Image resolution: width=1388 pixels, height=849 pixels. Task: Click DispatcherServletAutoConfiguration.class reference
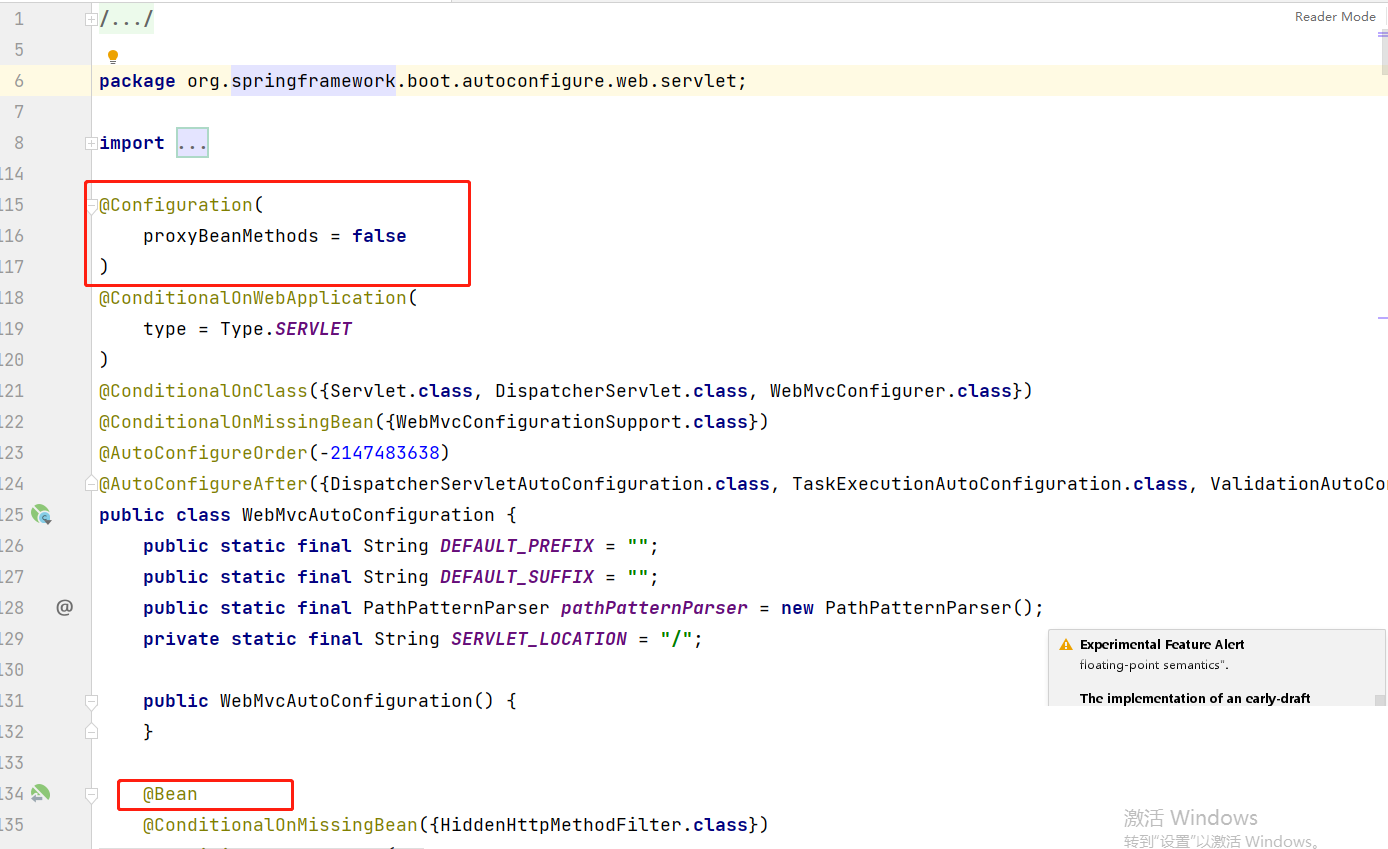tap(549, 484)
